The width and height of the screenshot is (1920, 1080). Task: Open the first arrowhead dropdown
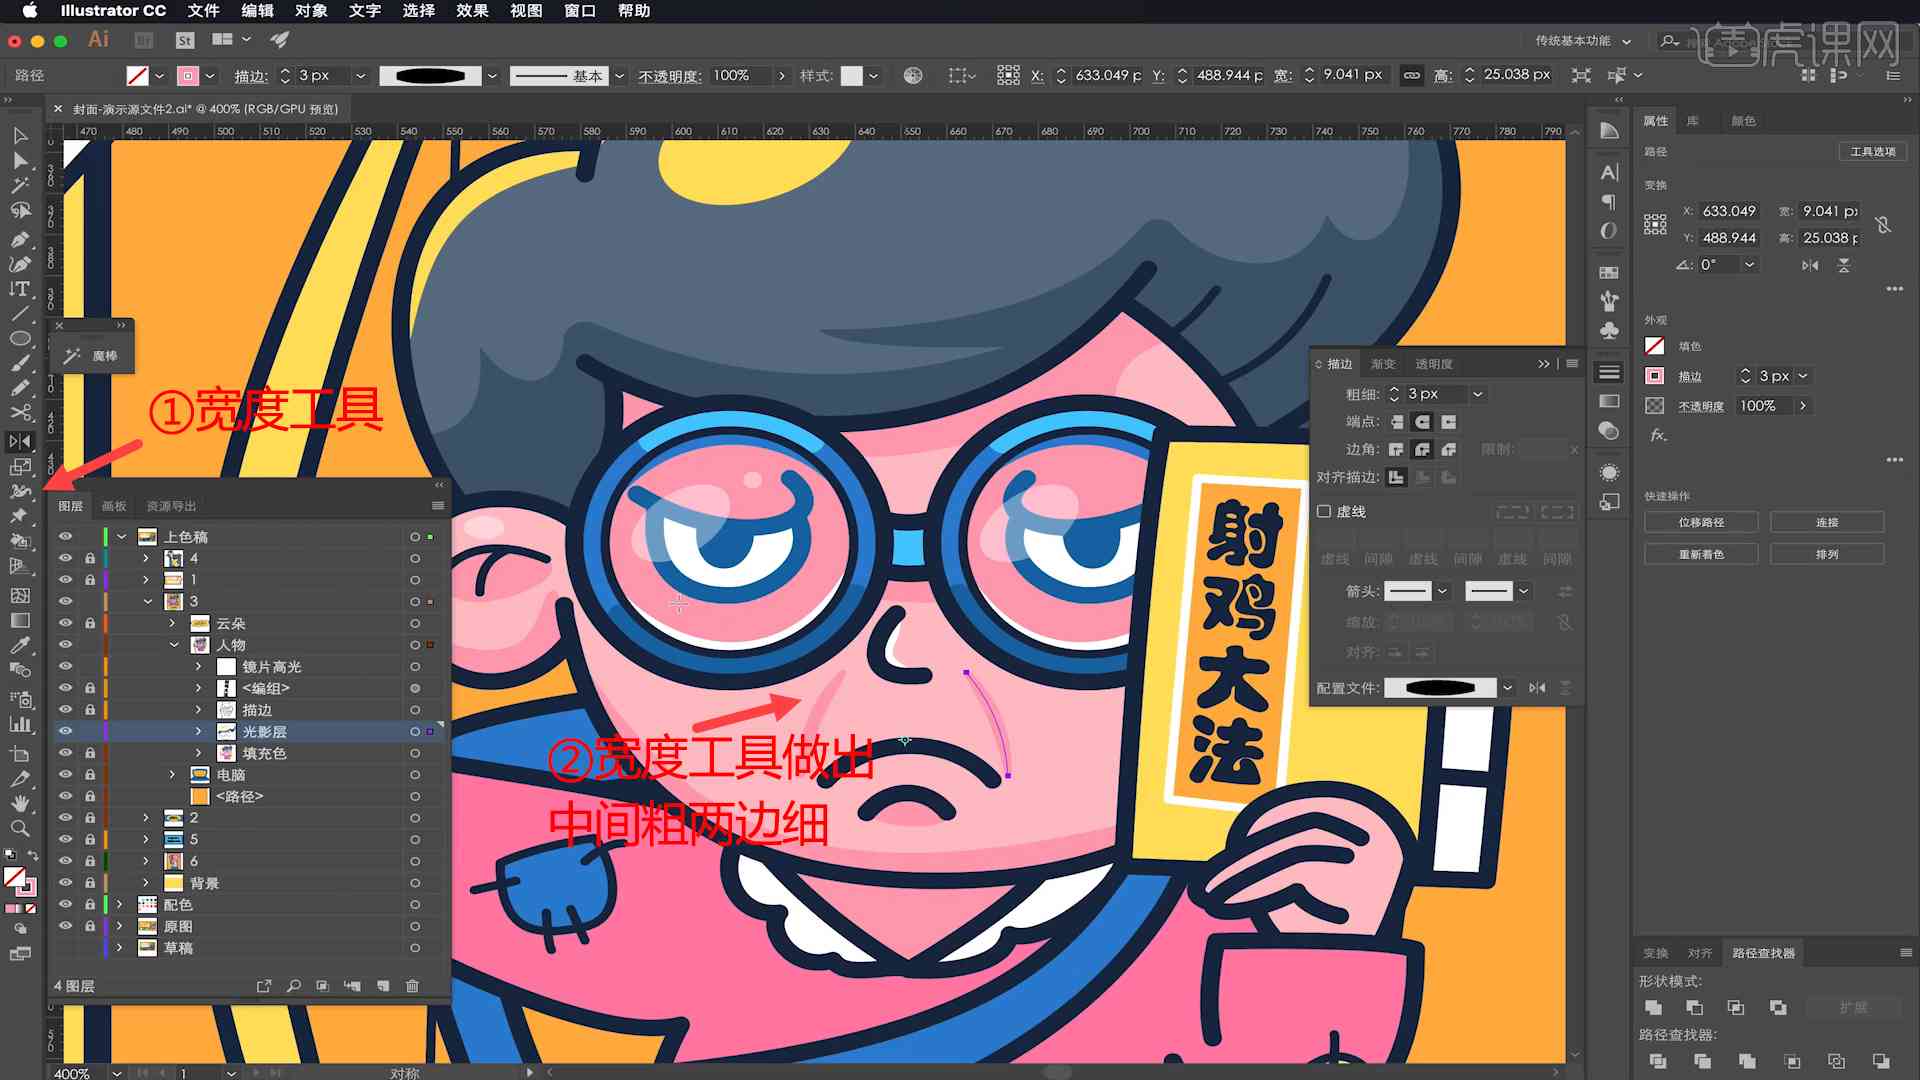pyautogui.click(x=1442, y=591)
